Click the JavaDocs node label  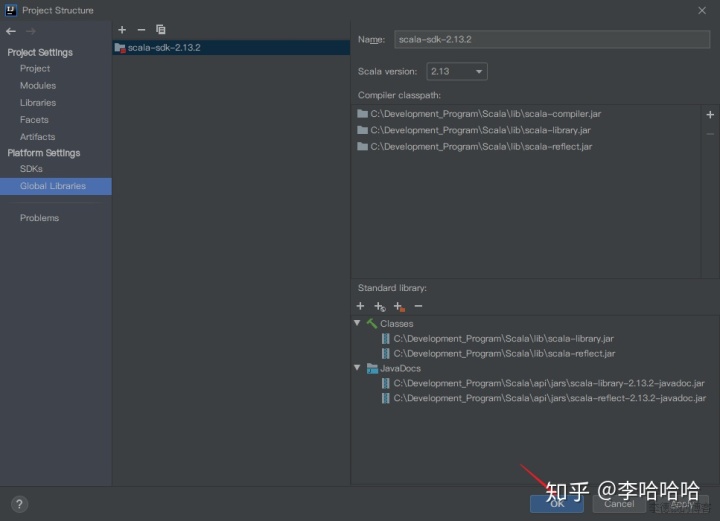click(x=400, y=369)
